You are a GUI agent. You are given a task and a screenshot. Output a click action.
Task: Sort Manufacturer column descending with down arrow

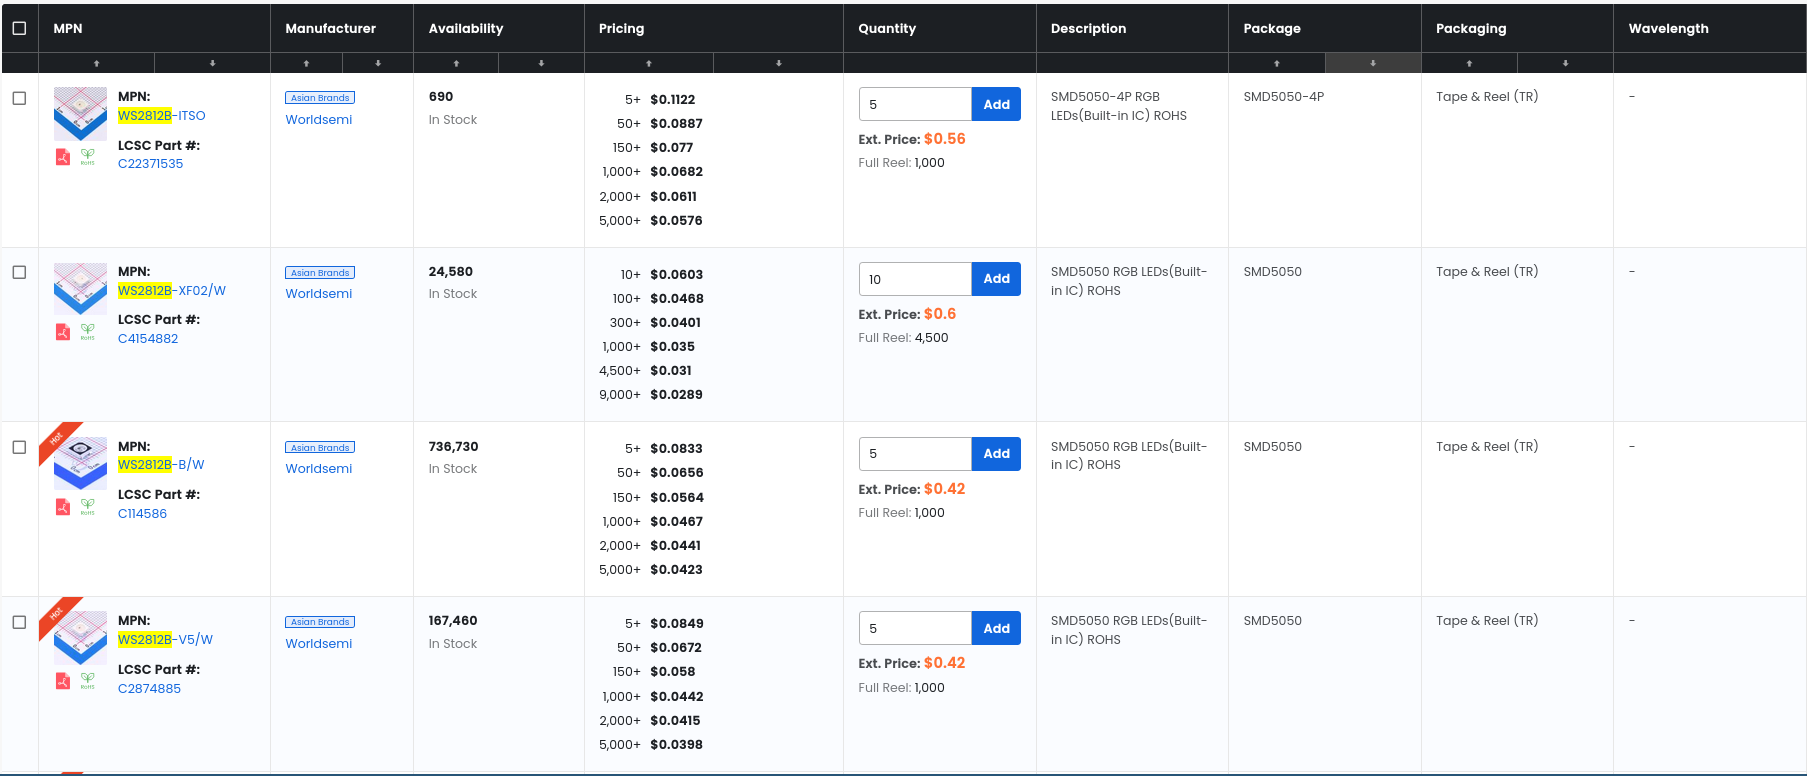pyautogui.click(x=378, y=63)
